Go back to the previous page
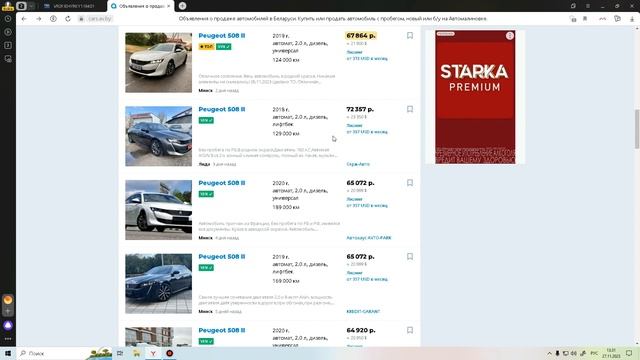 tap(24, 19)
